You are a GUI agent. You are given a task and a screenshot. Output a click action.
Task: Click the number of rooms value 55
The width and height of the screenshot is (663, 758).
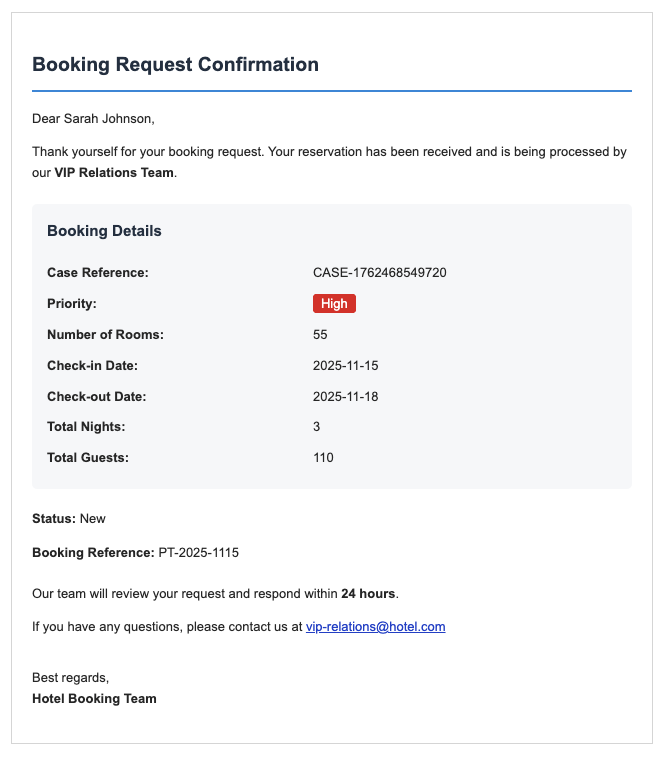point(320,334)
